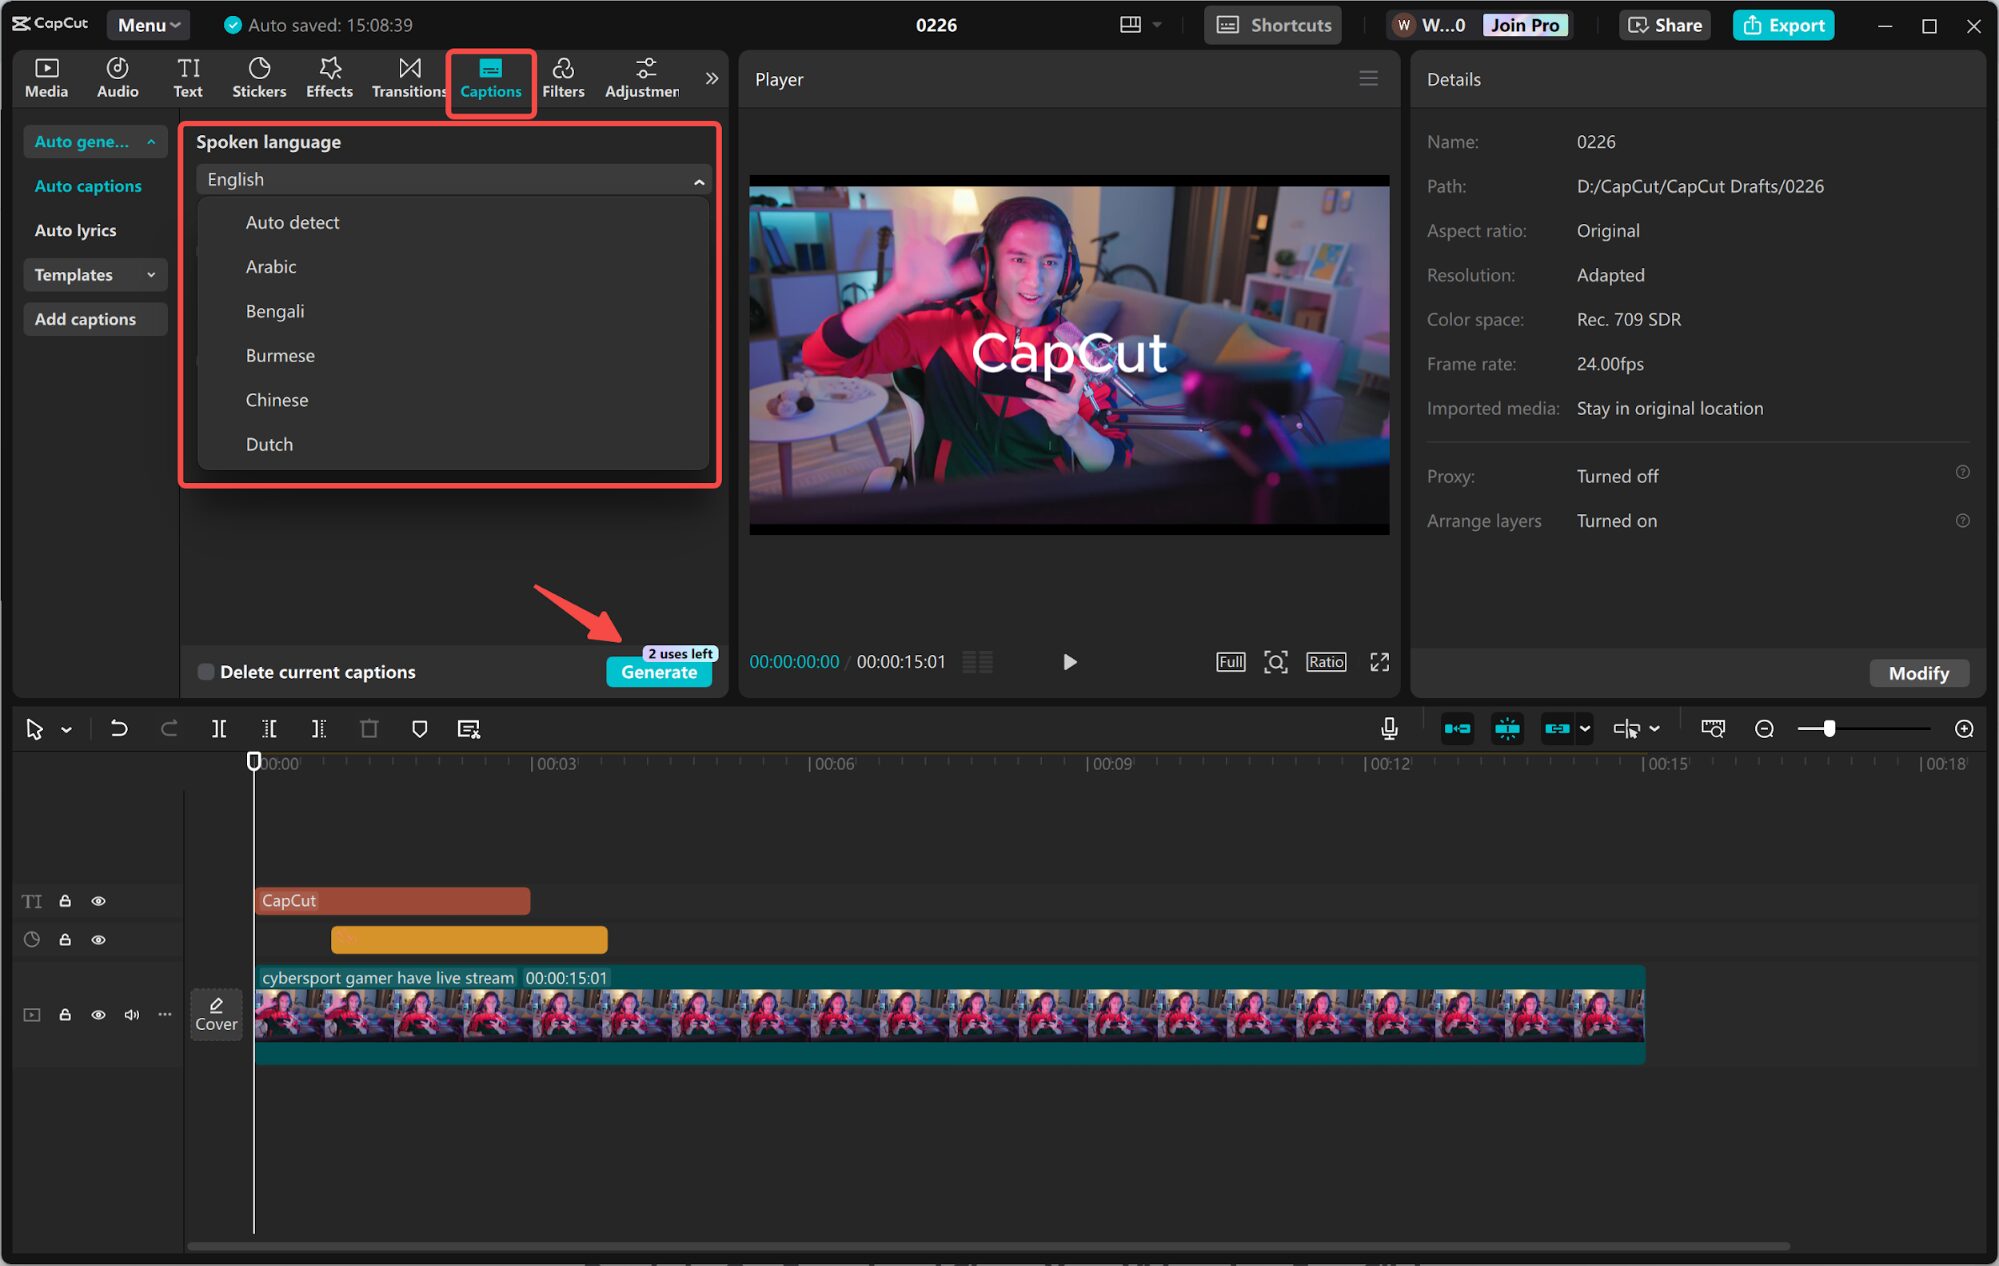Click the Join Pro button

[1524, 25]
